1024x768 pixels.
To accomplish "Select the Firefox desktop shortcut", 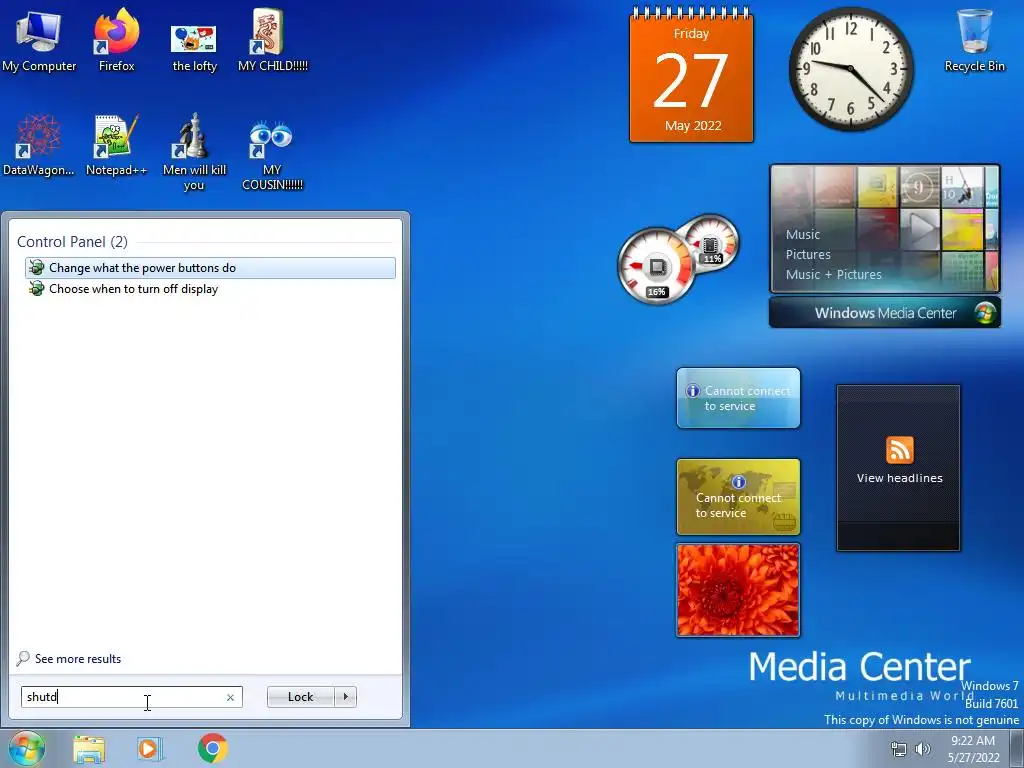I will [x=116, y=40].
